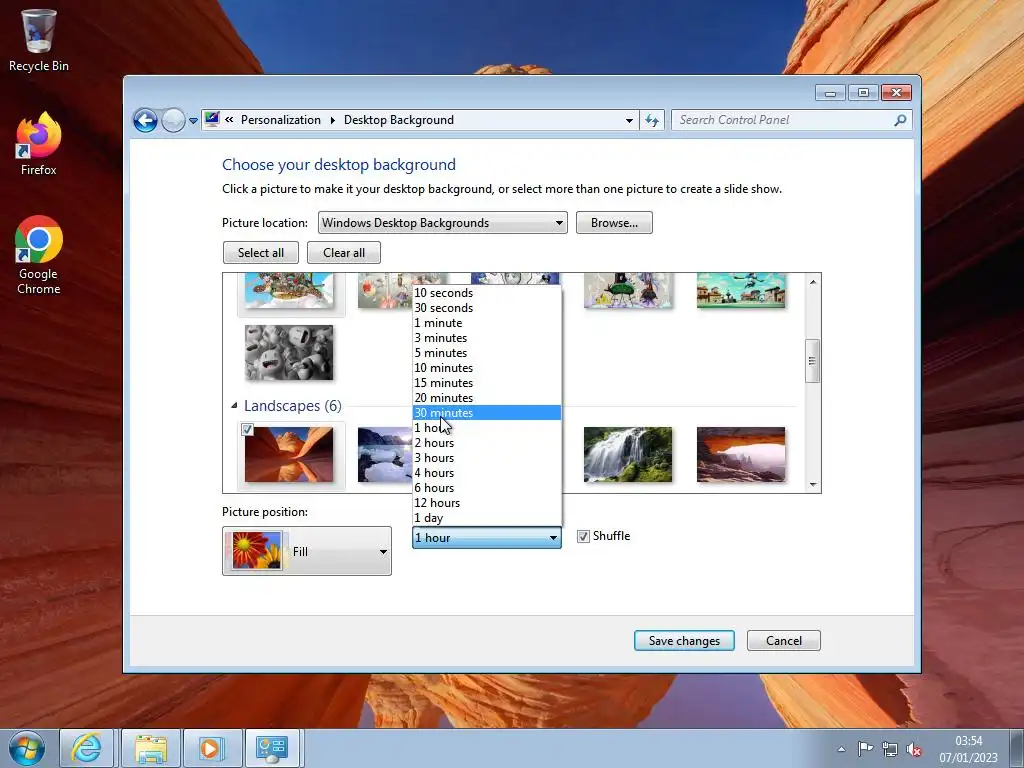Open Windows Media Player from taskbar
1024x768 pixels.
click(x=212, y=748)
